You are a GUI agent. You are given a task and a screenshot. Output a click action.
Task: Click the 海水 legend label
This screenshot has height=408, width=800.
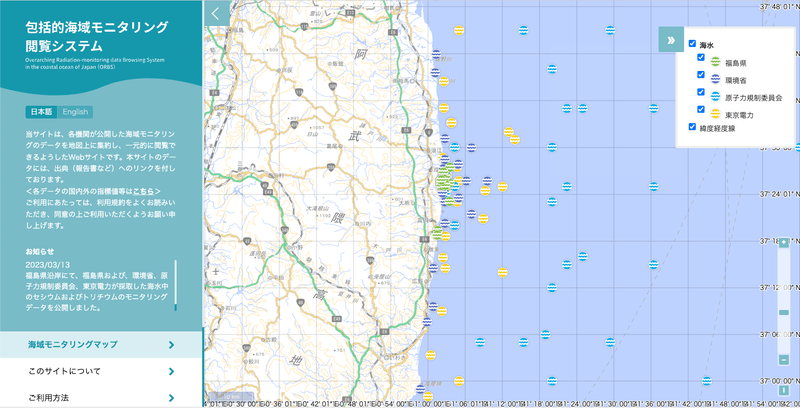click(x=707, y=45)
